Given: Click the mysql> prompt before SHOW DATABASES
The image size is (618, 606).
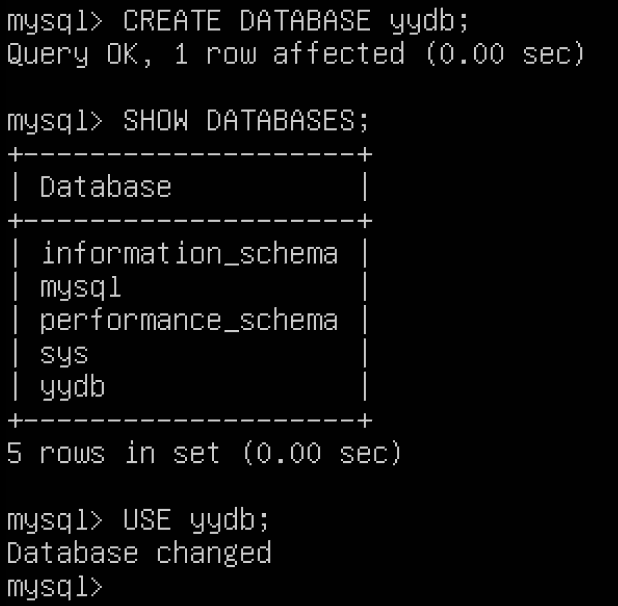Looking at the screenshot, I should (x=55, y=121).
